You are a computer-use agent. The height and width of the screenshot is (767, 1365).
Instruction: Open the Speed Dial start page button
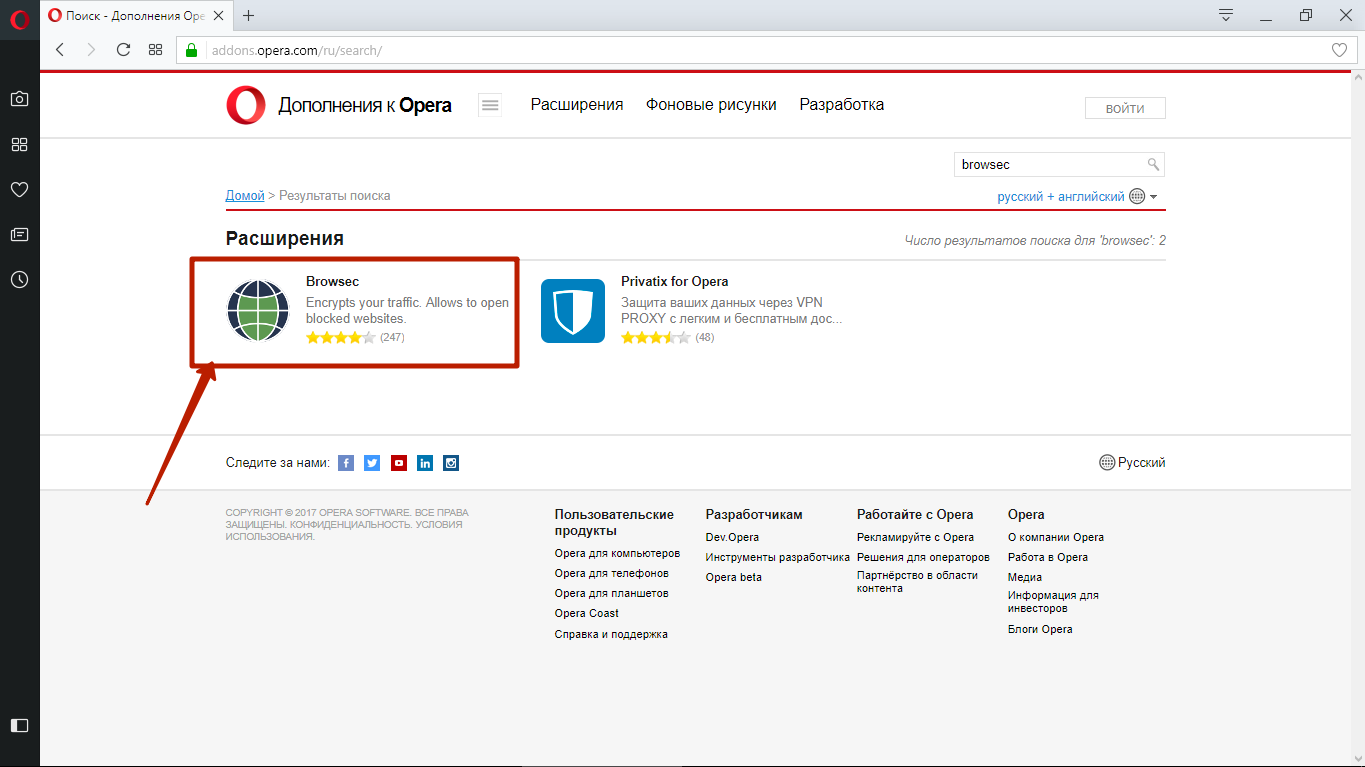point(155,49)
